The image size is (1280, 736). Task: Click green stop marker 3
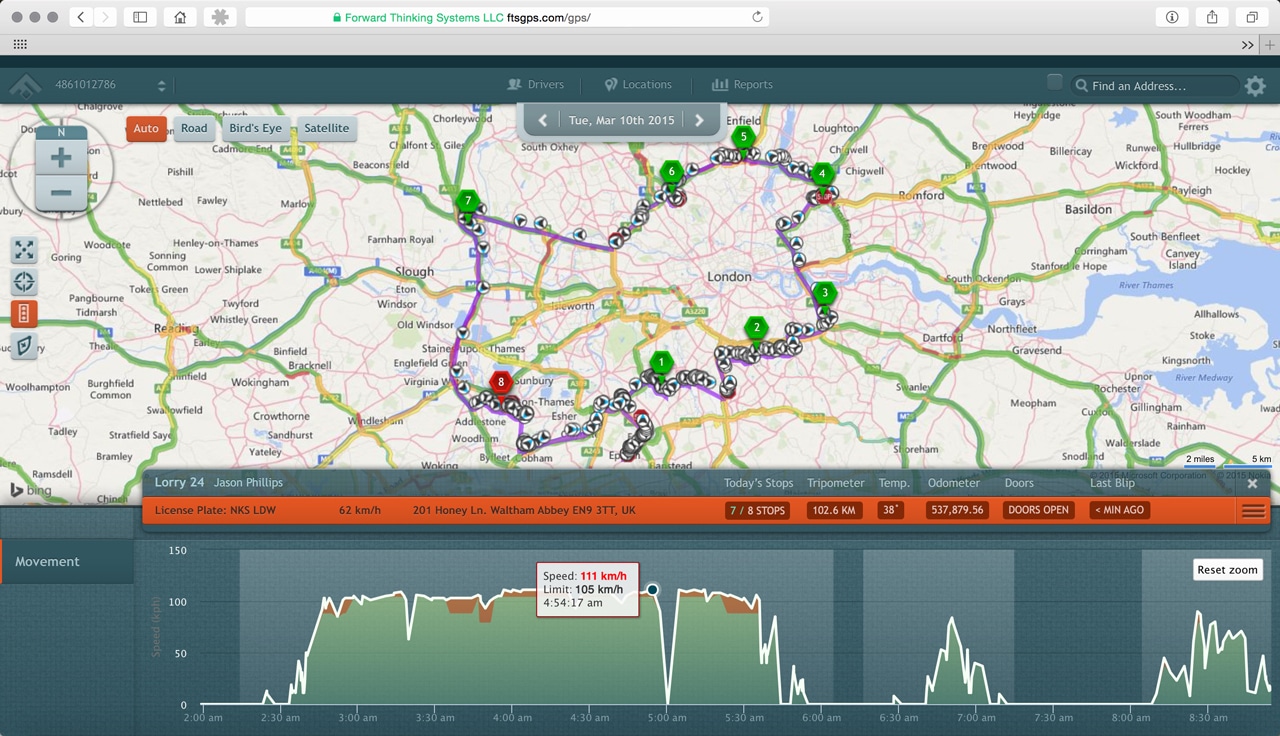coord(824,293)
